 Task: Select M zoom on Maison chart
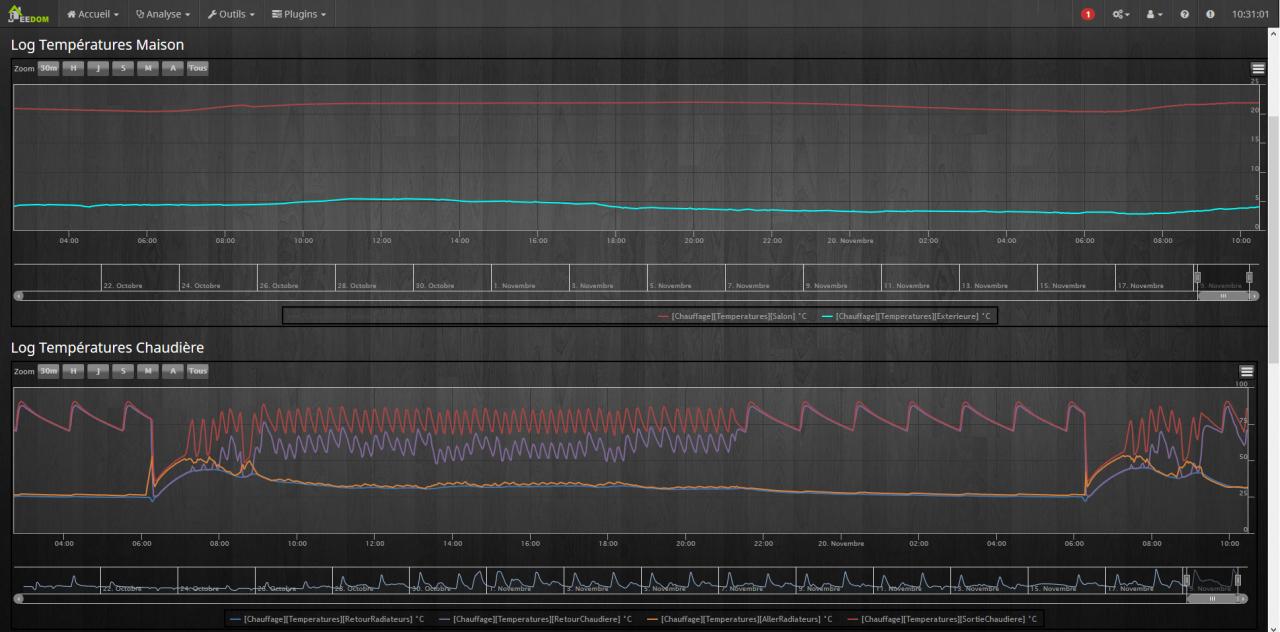[x=148, y=68]
